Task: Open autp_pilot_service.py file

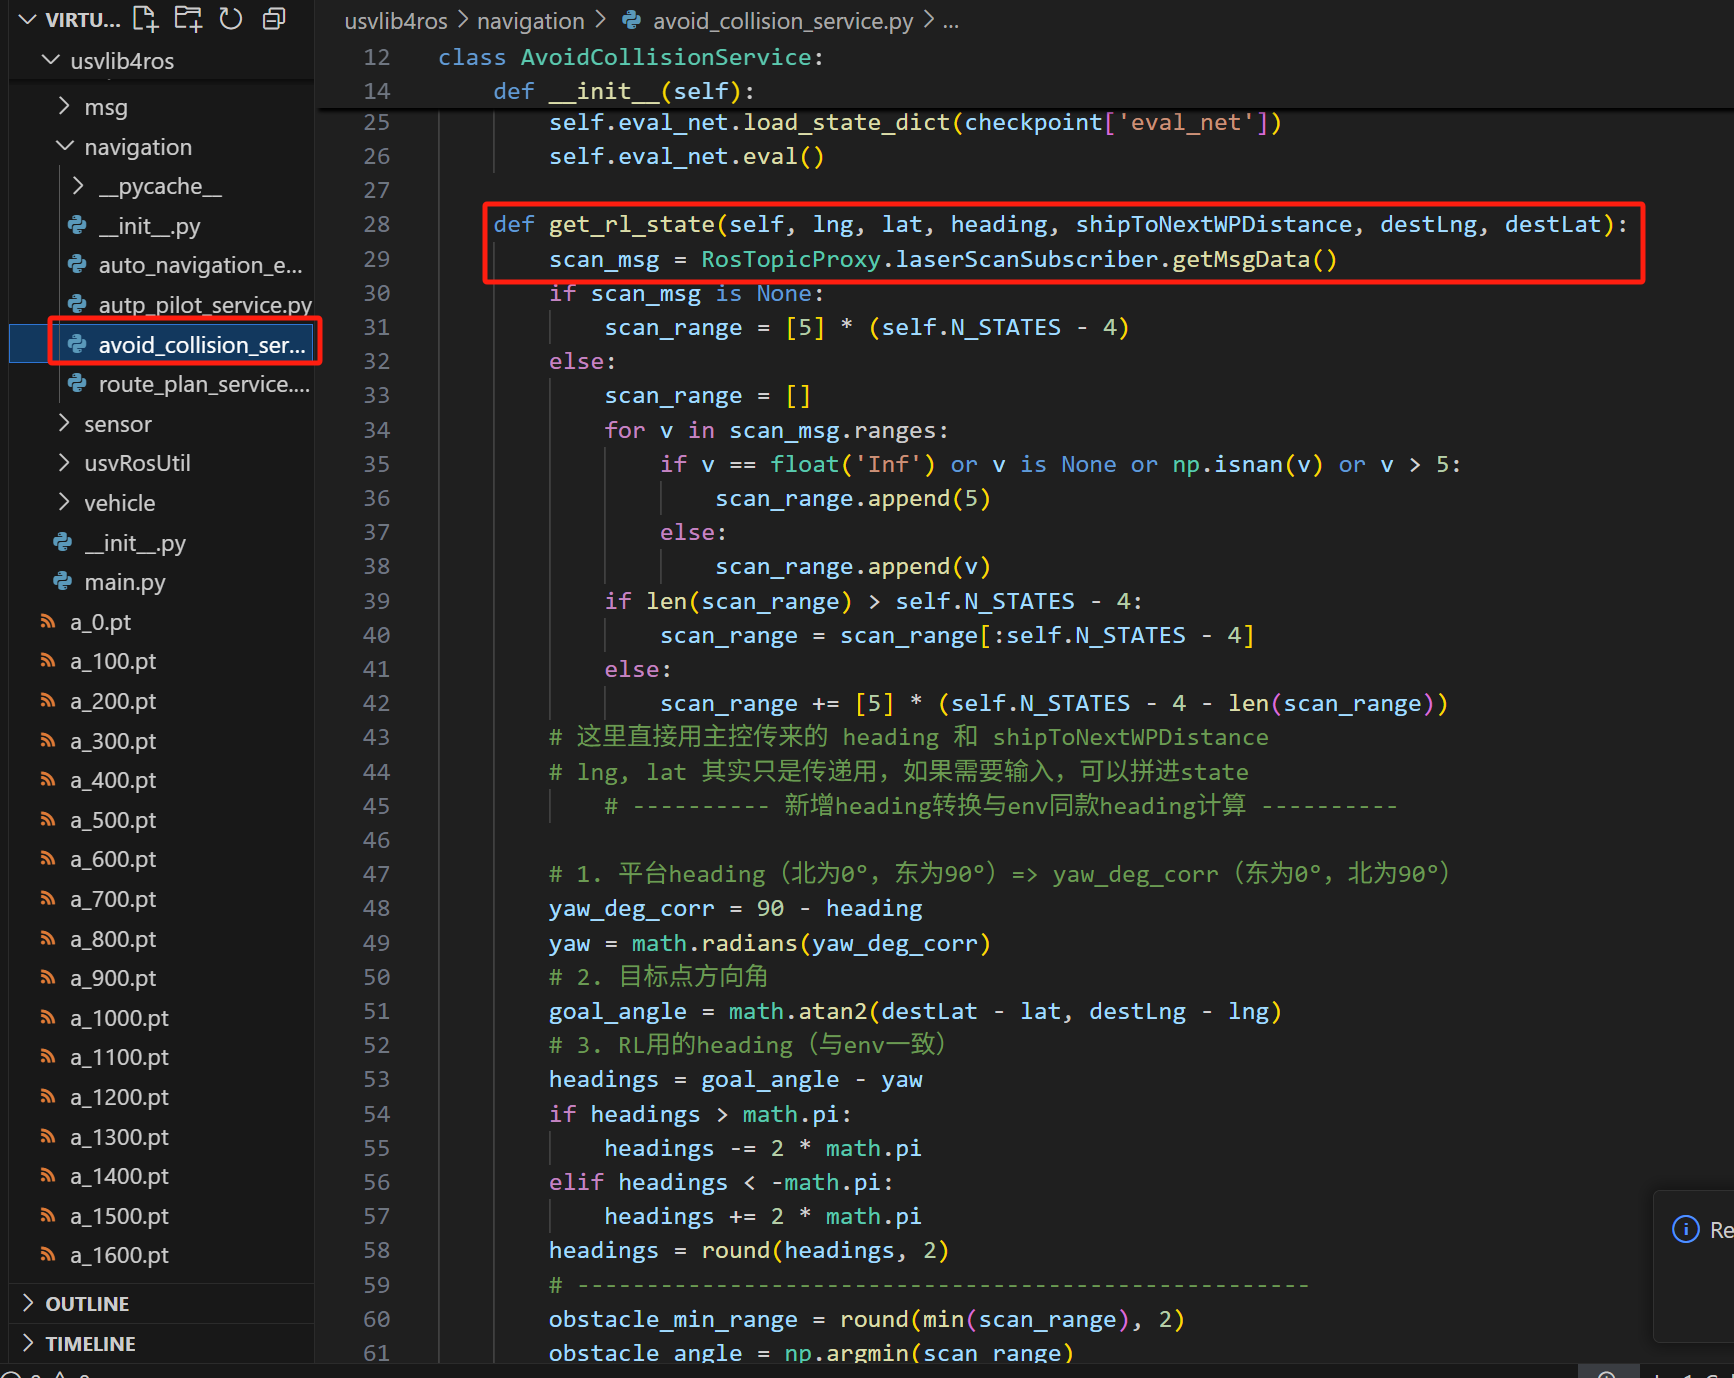Action: tap(204, 305)
